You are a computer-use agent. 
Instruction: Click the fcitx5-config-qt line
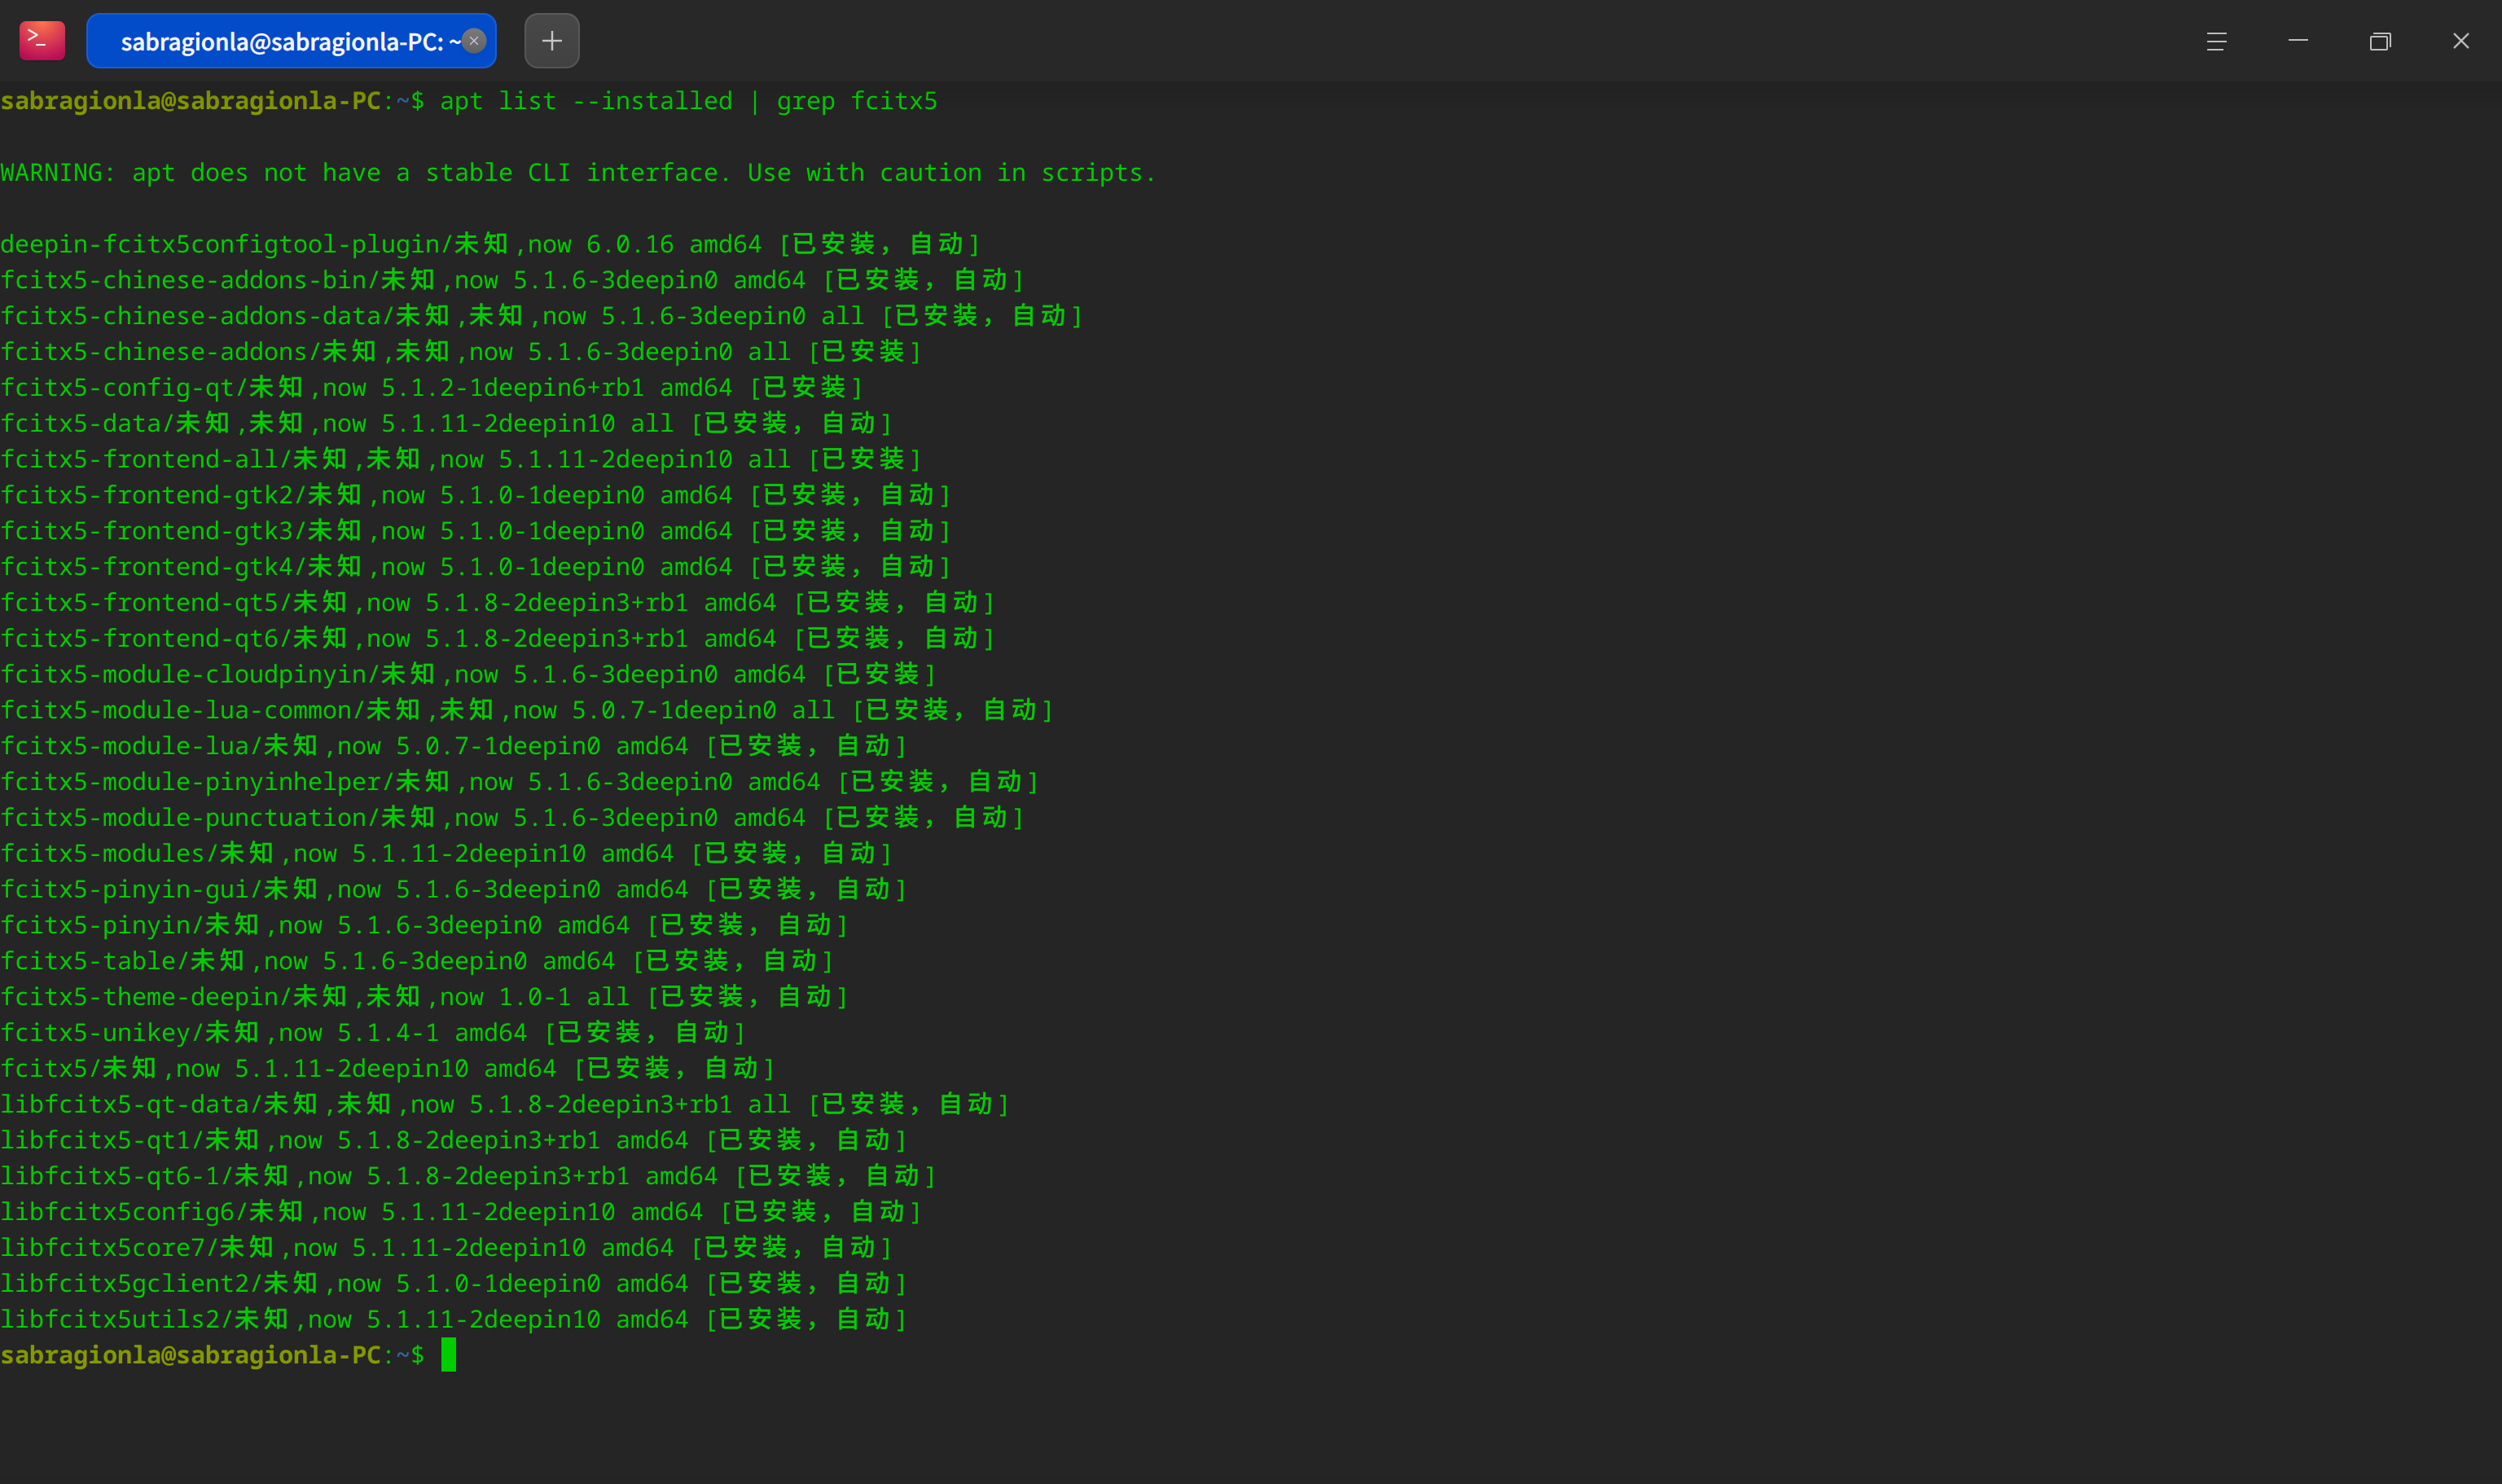tap(431, 388)
